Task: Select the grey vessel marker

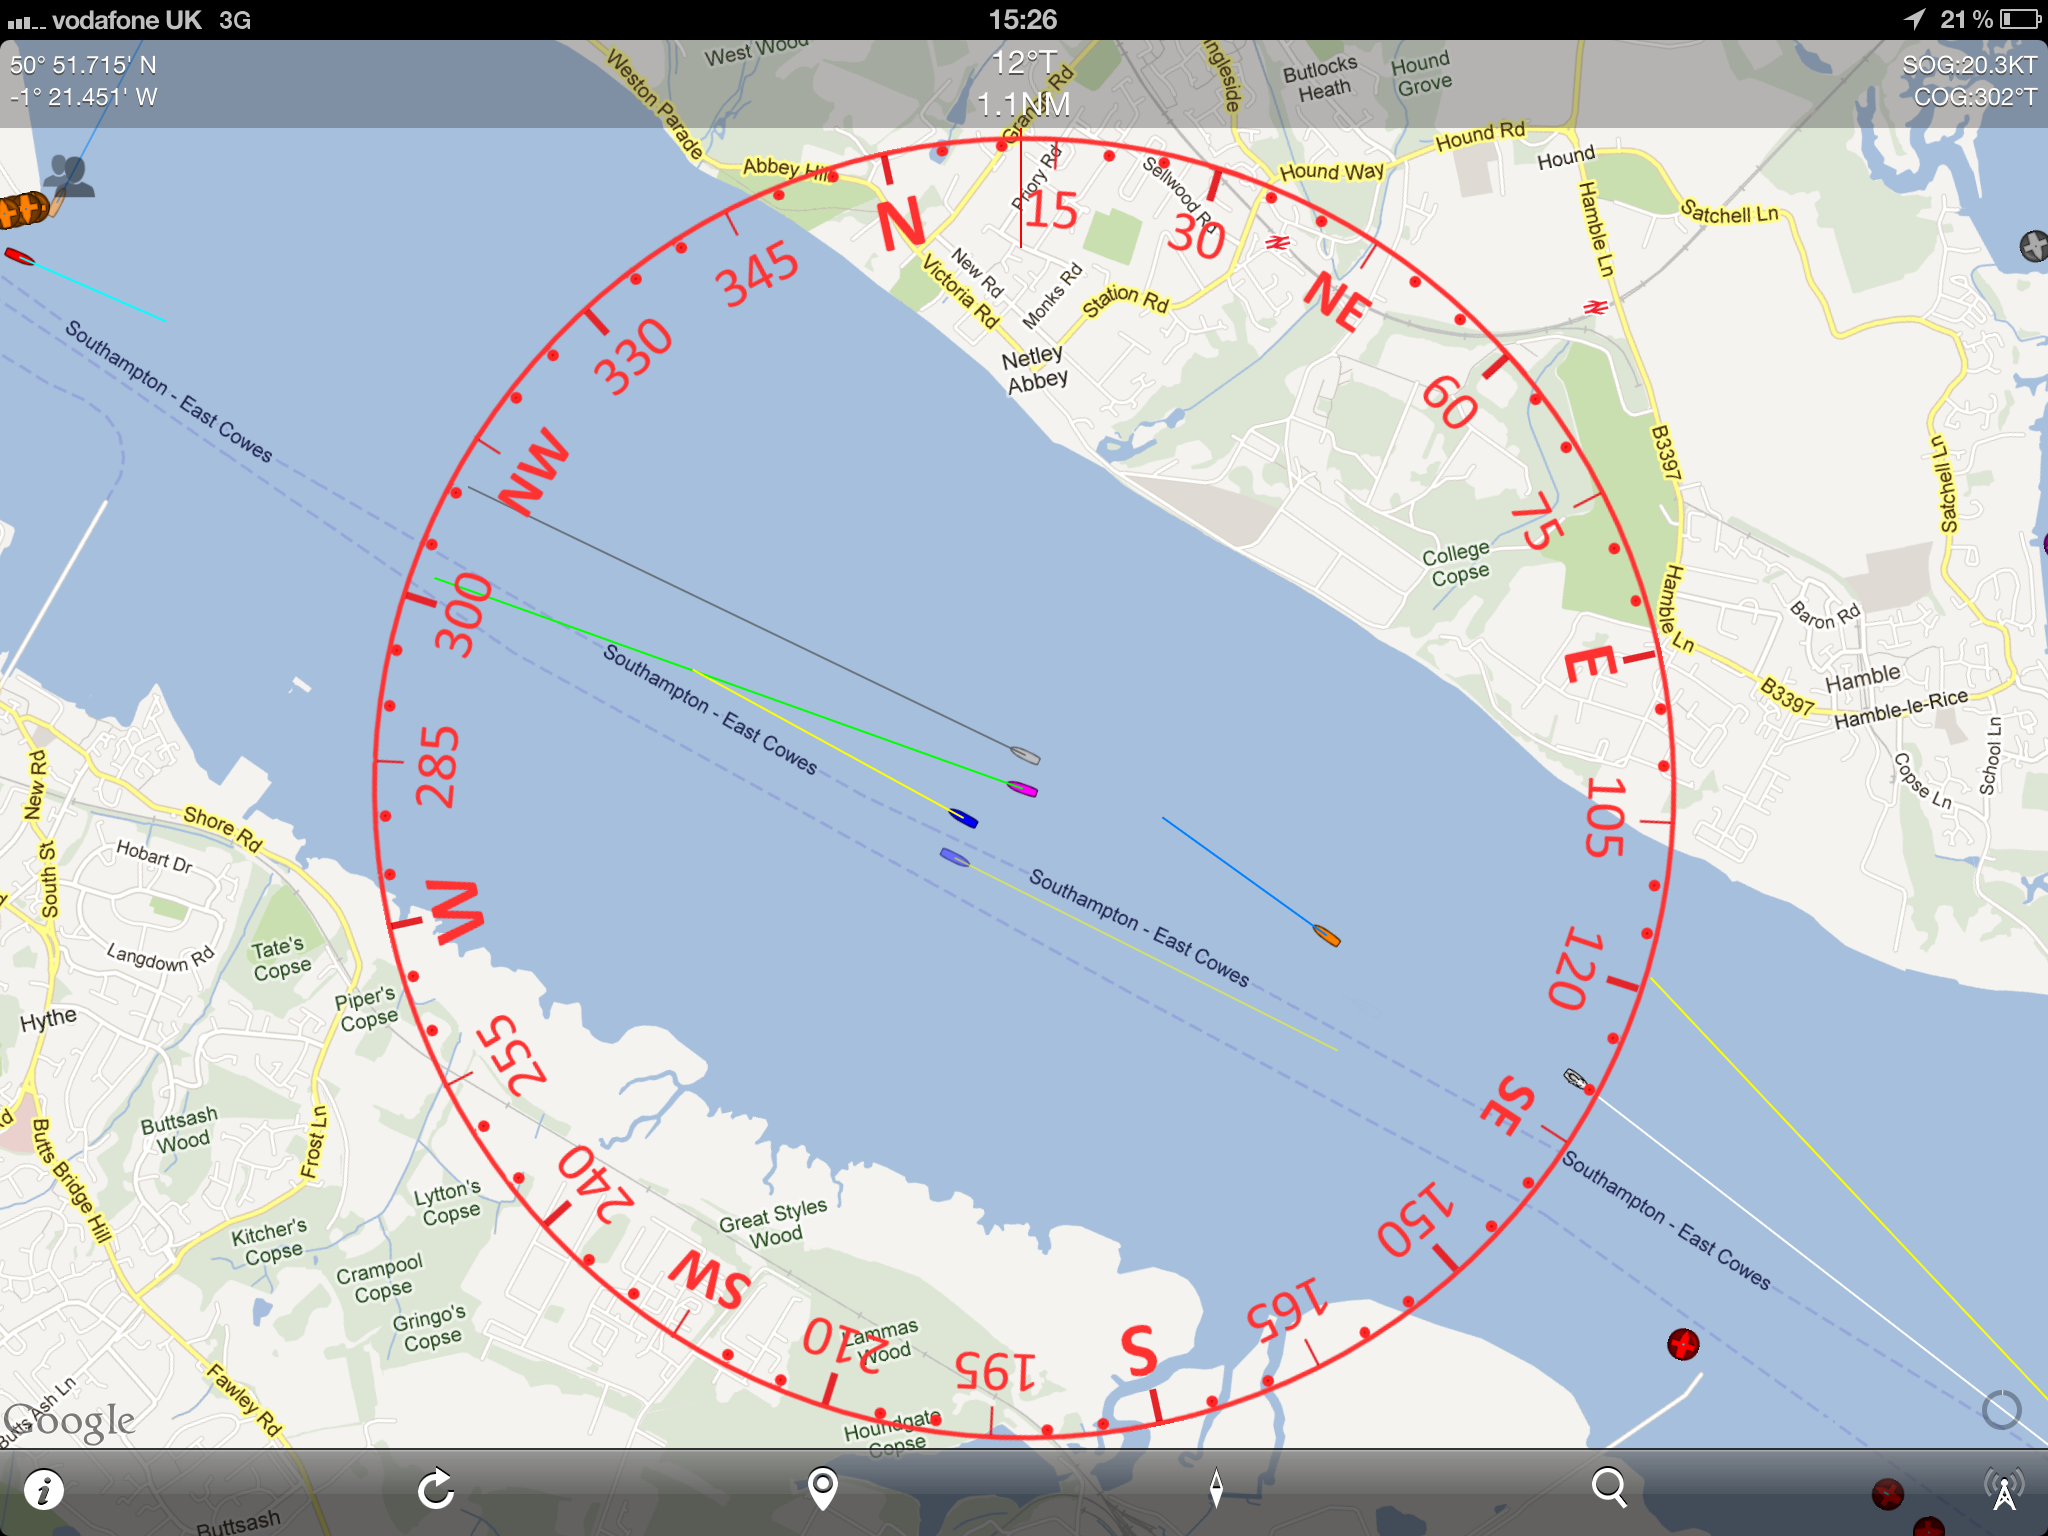Action: (x=1025, y=755)
